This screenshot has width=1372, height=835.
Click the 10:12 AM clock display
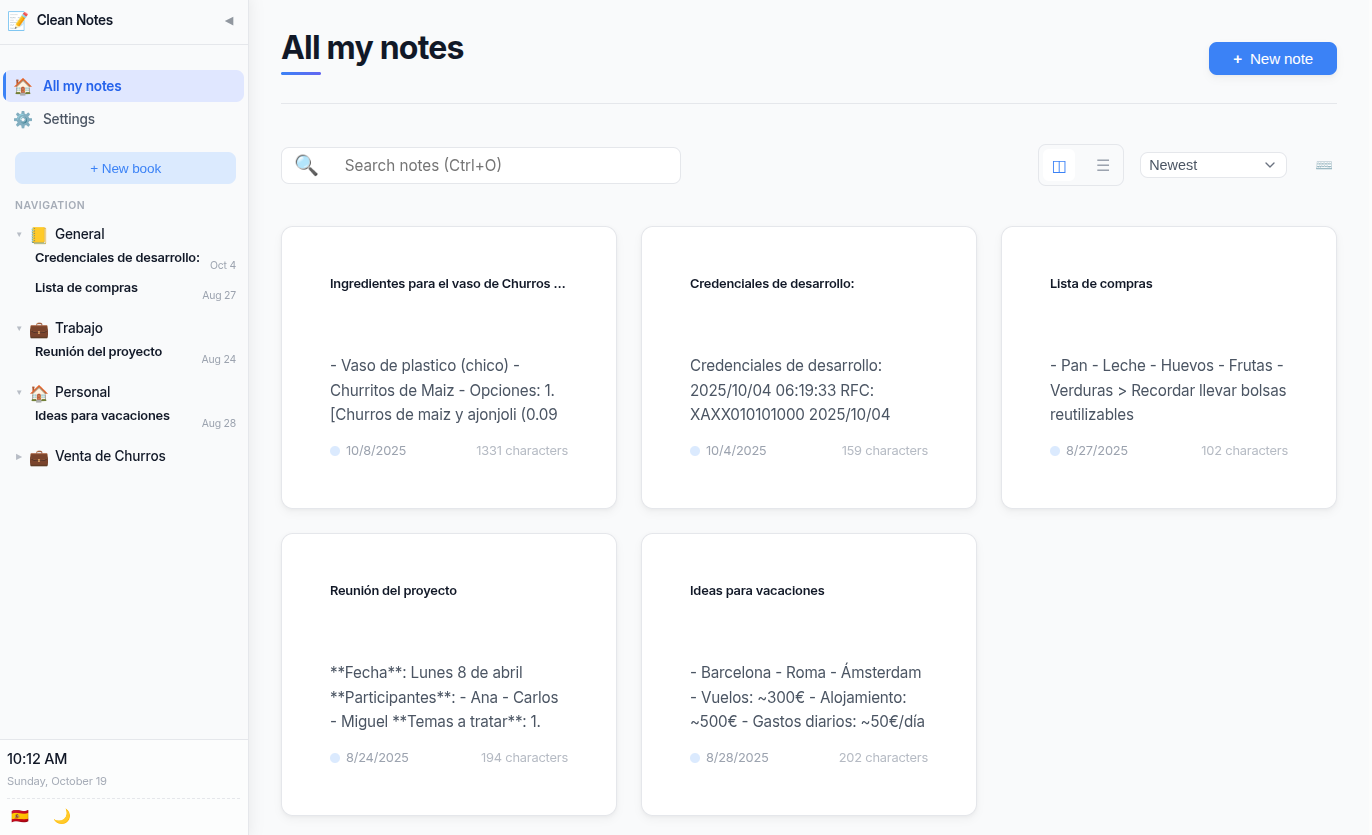click(x=37, y=759)
